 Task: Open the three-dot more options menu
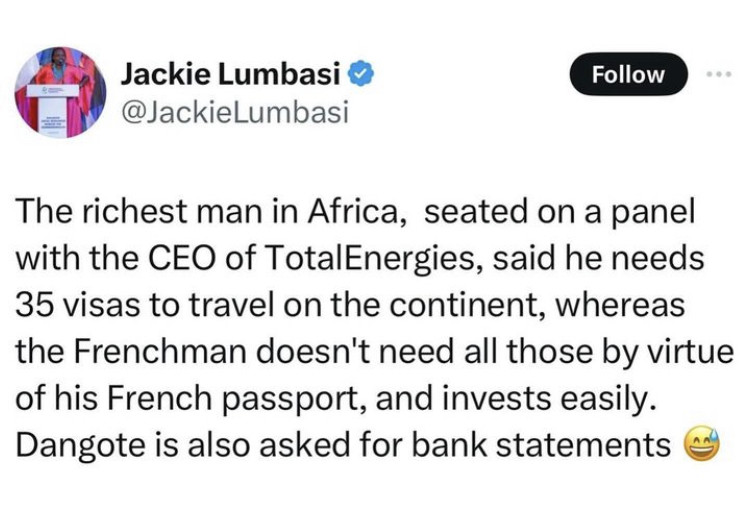tap(719, 73)
